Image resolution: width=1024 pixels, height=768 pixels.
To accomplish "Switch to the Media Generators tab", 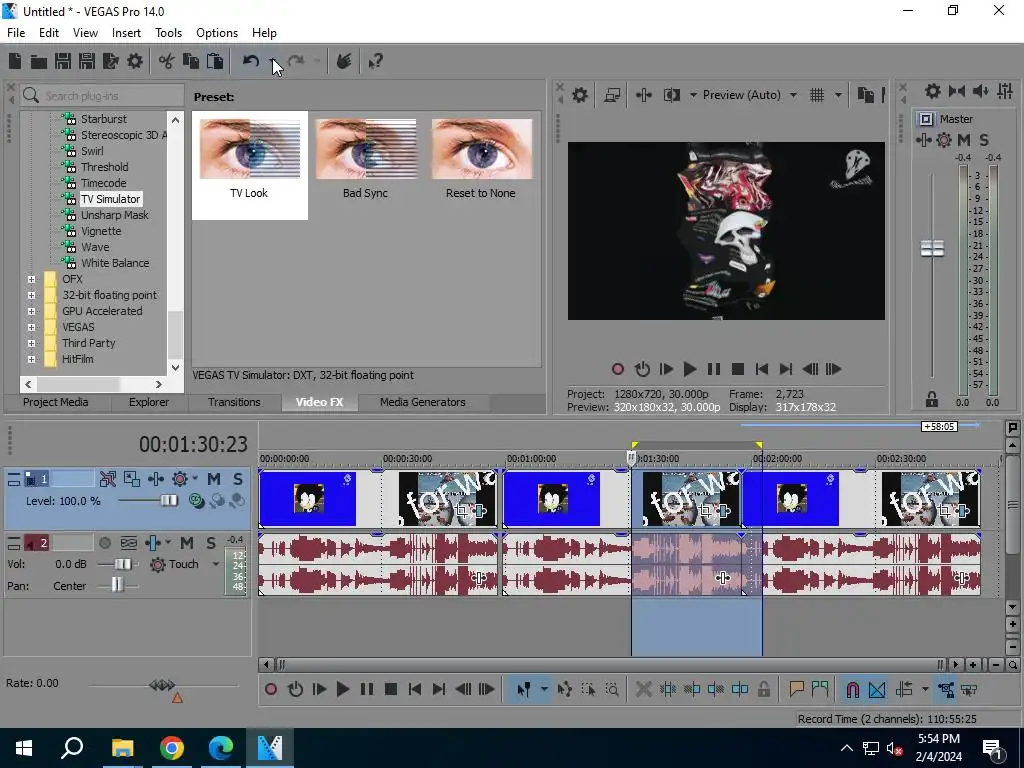I will (423, 402).
